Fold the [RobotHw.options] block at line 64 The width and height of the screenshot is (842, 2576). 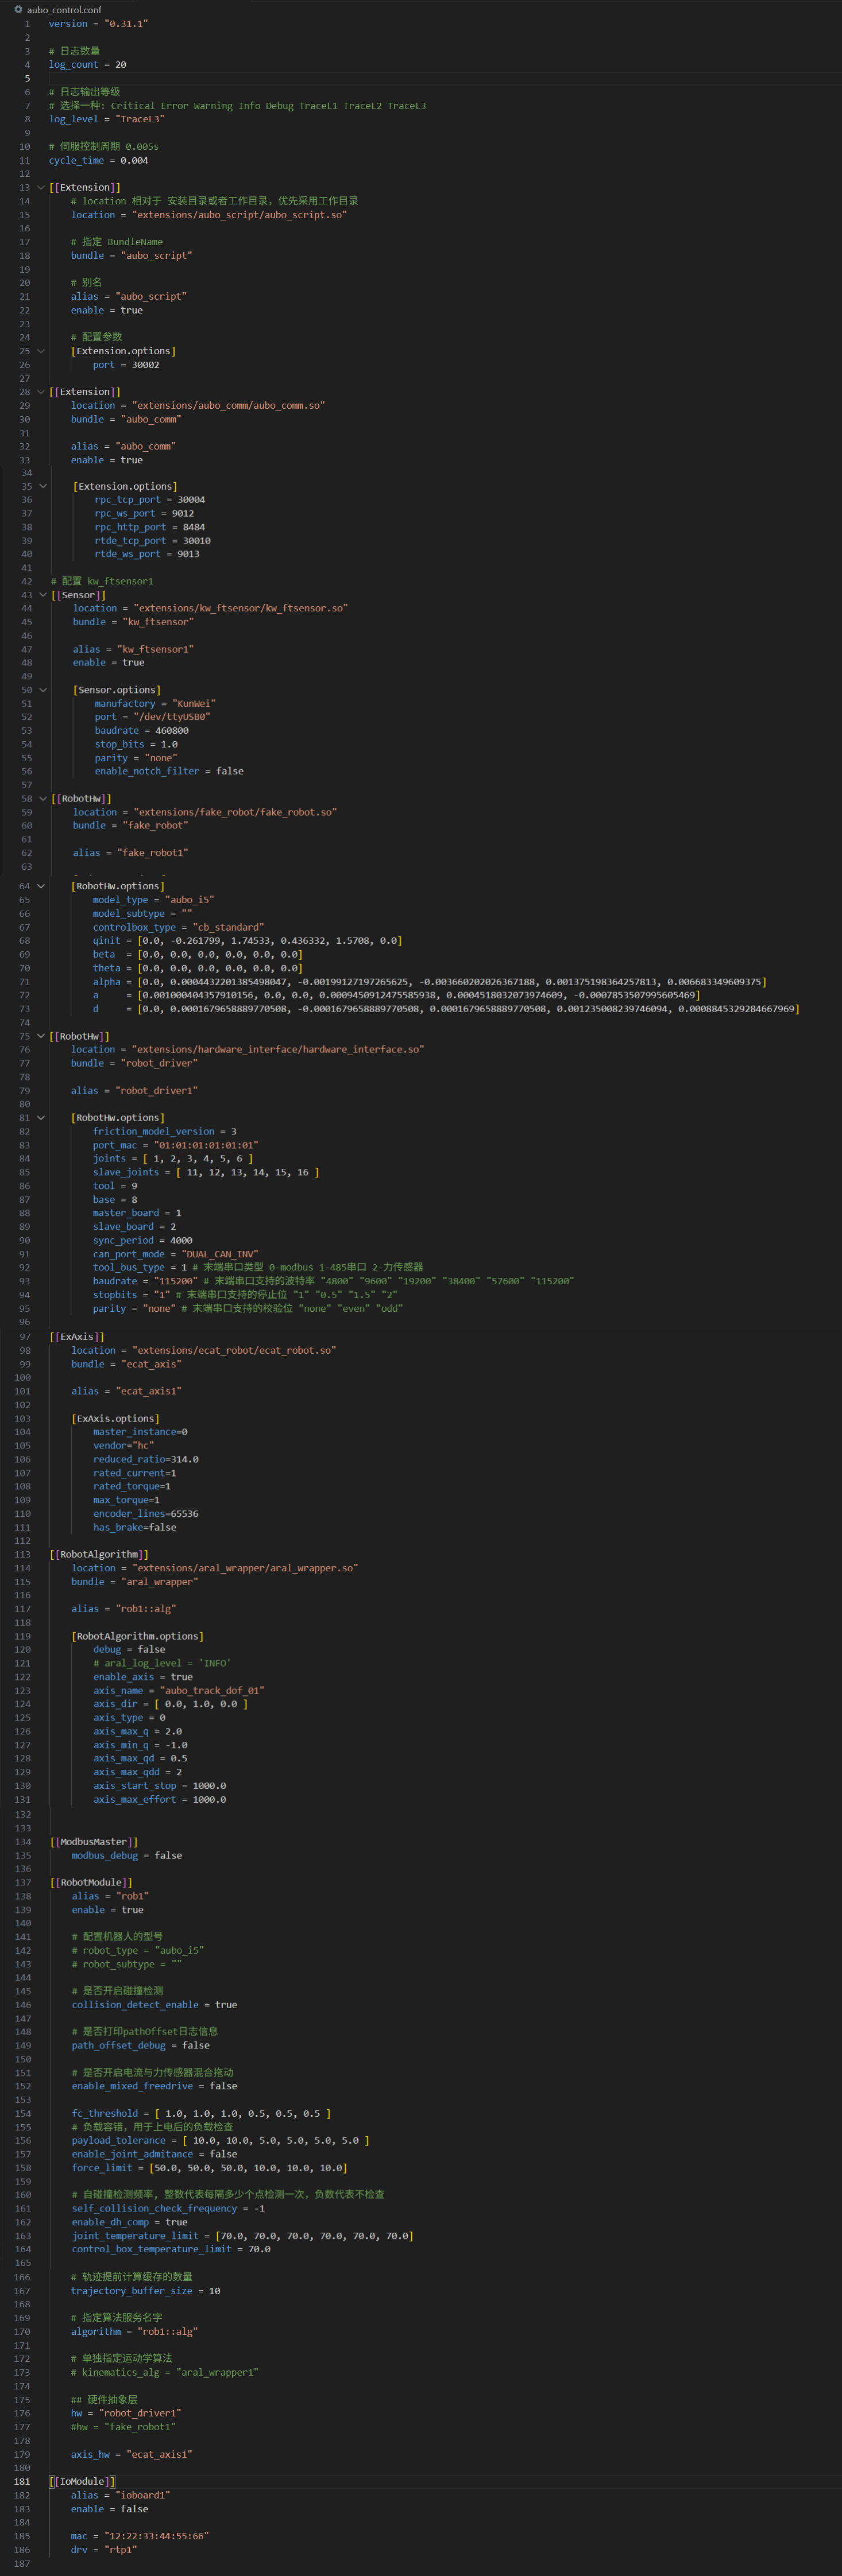click(x=41, y=886)
